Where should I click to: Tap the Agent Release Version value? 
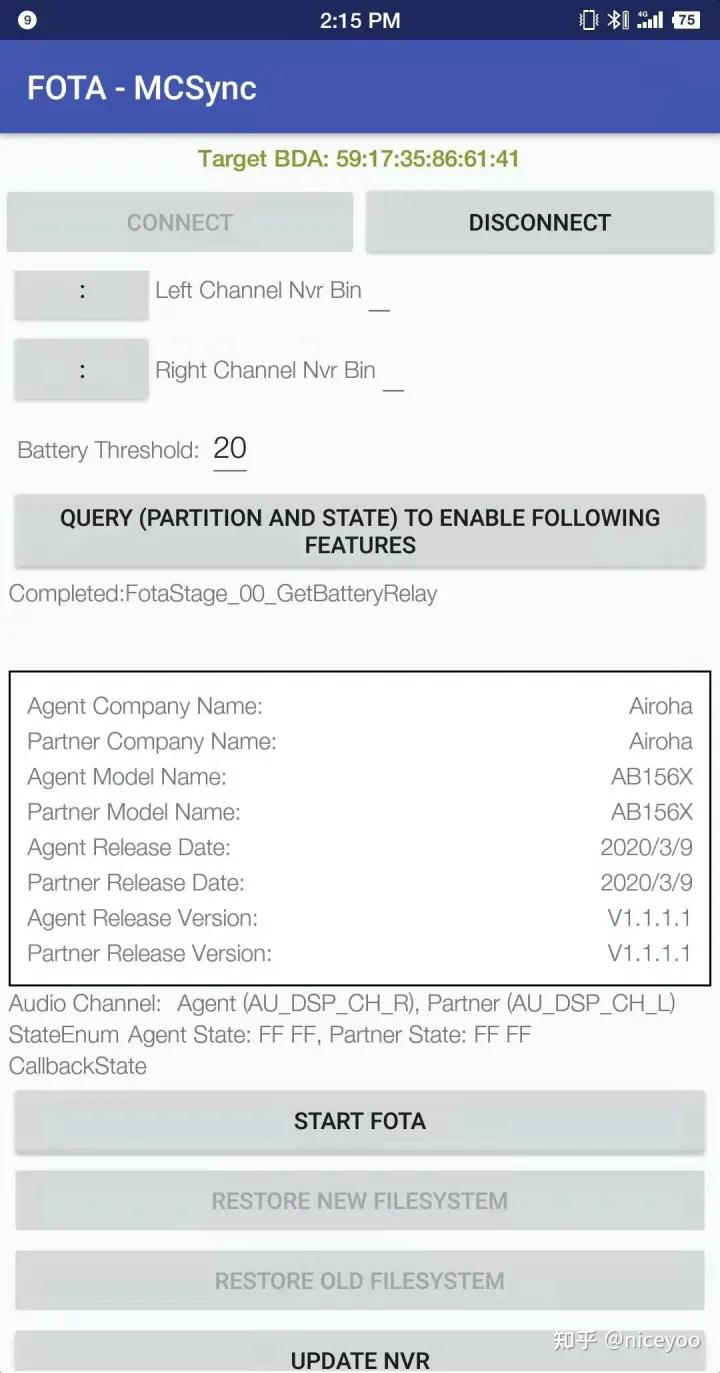tap(649, 918)
